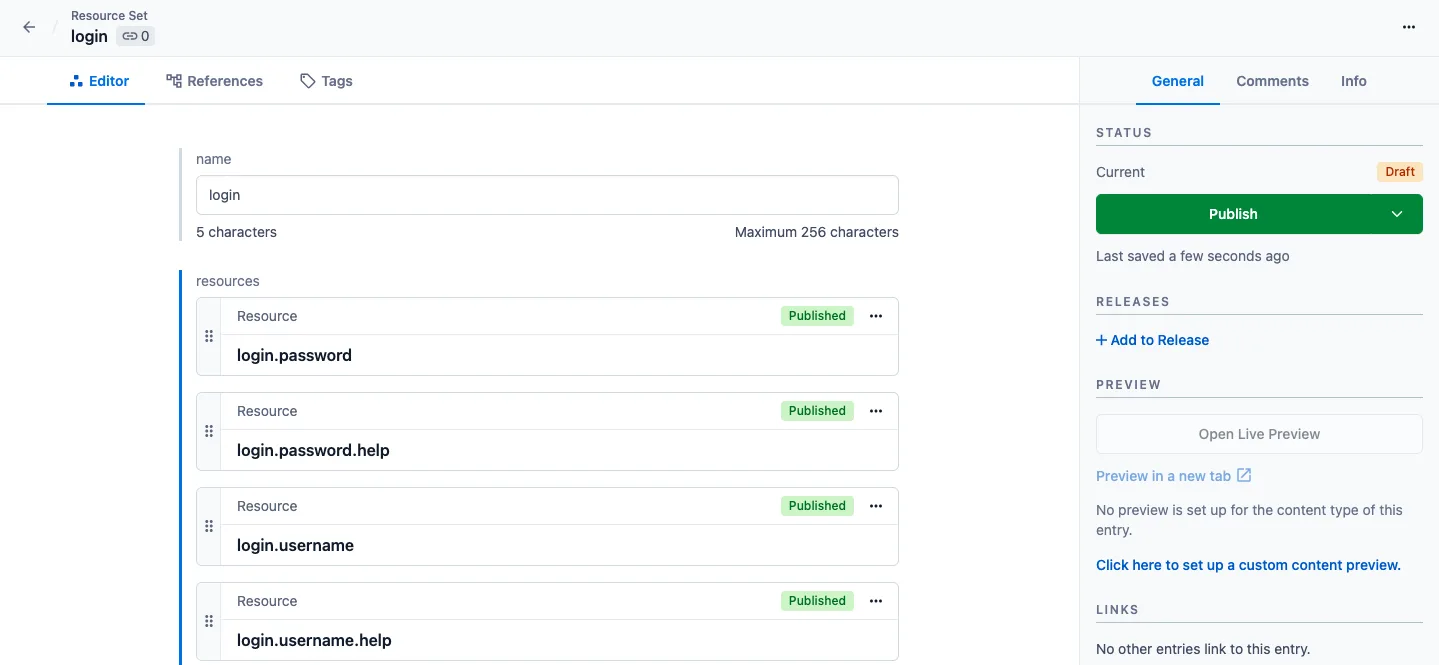Grab the drag handle of login.username.help
Viewport: 1439px width, 665px height.
pos(209,621)
